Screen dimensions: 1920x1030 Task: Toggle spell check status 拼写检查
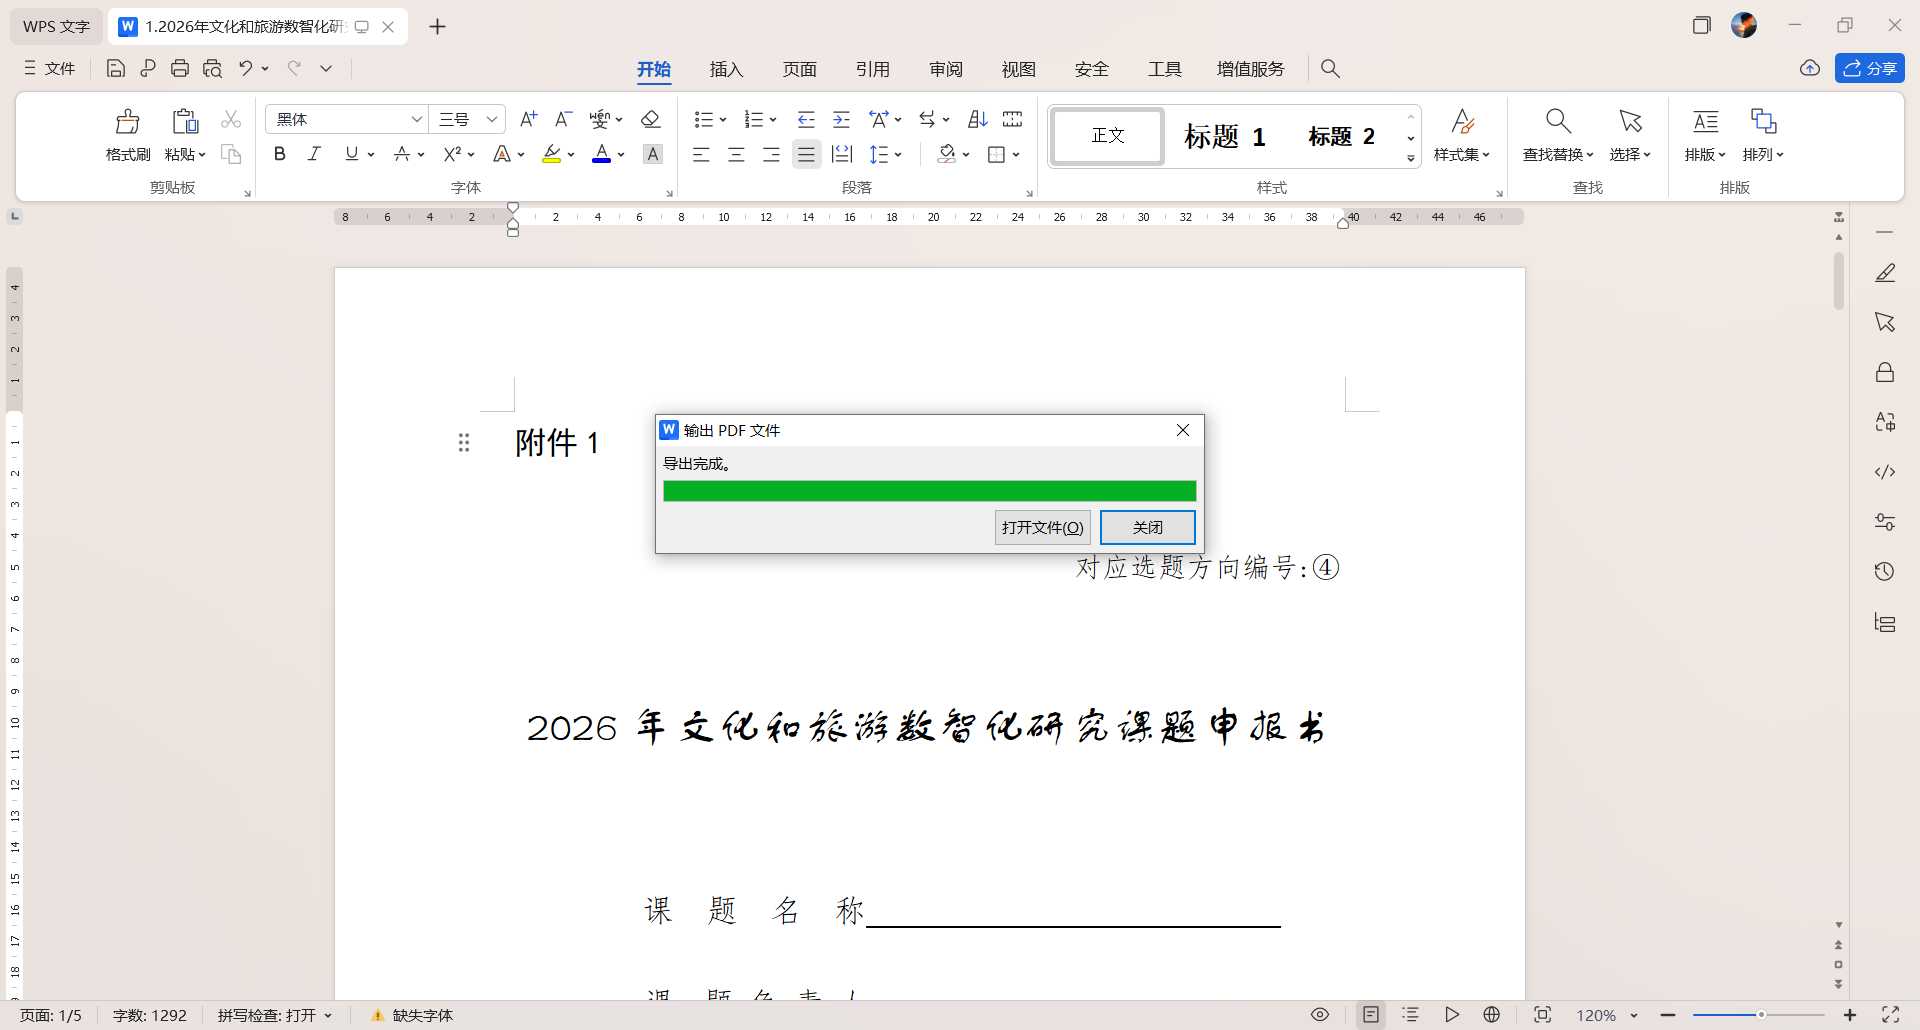pyautogui.click(x=274, y=1015)
